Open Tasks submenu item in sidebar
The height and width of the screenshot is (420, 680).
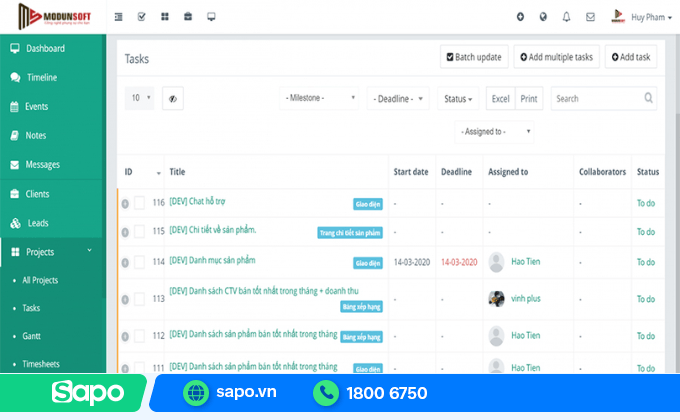click(31, 308)
